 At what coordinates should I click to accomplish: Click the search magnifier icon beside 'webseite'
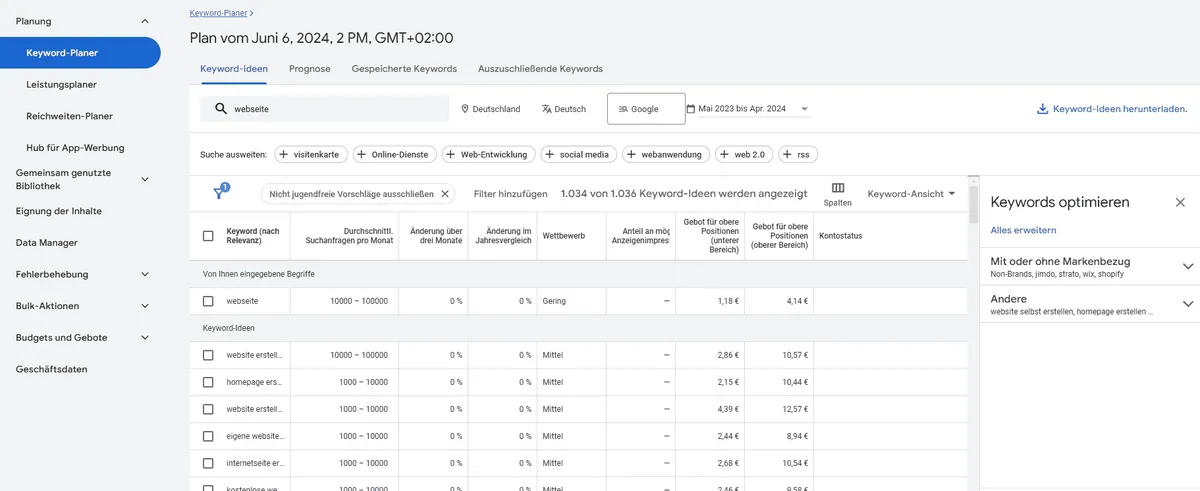pos(221,108)
